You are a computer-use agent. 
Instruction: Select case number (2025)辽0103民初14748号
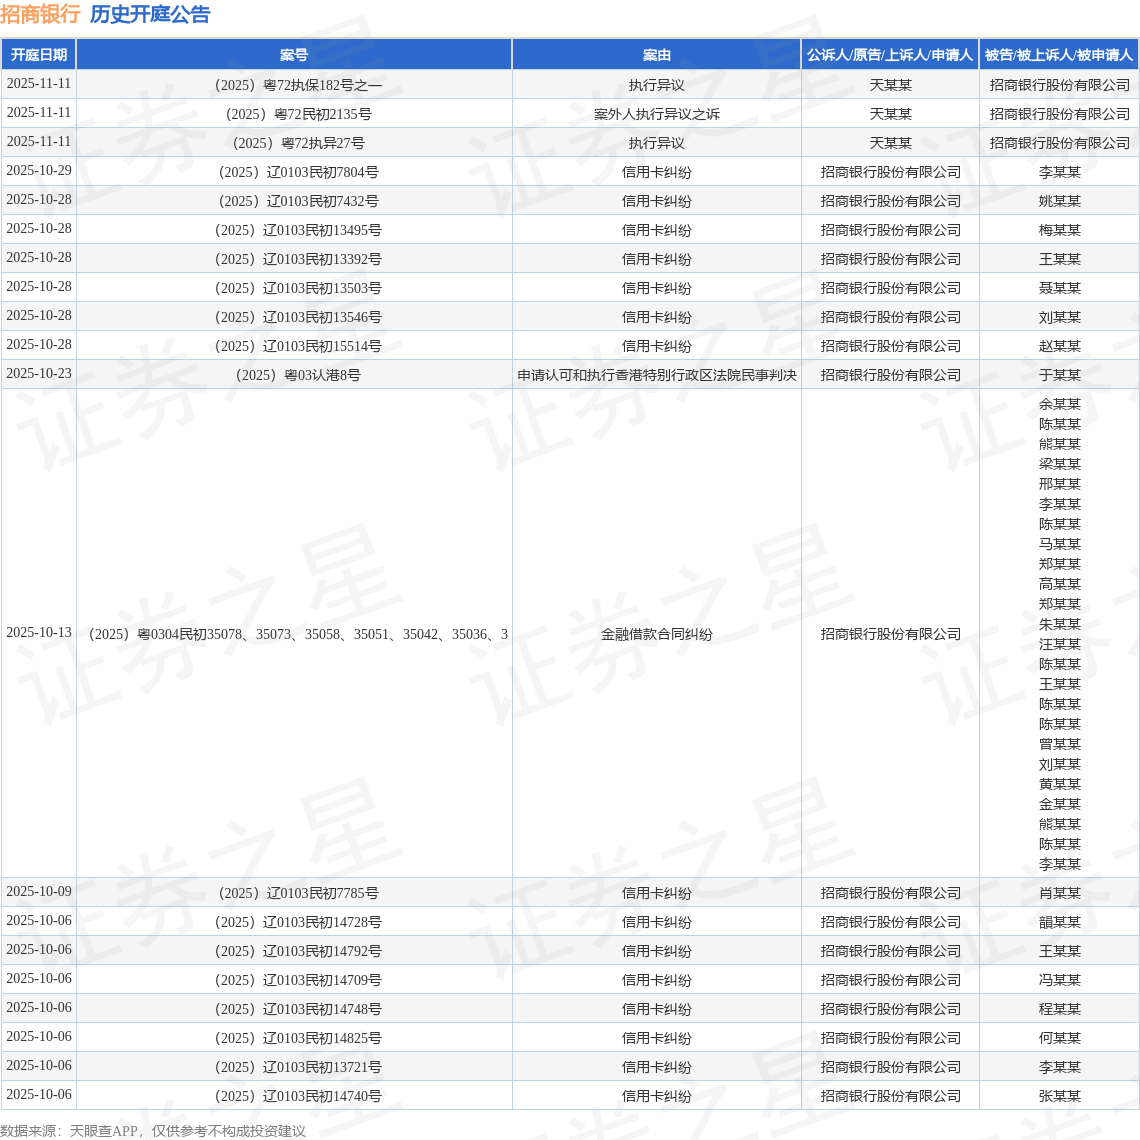point(298,1010)
